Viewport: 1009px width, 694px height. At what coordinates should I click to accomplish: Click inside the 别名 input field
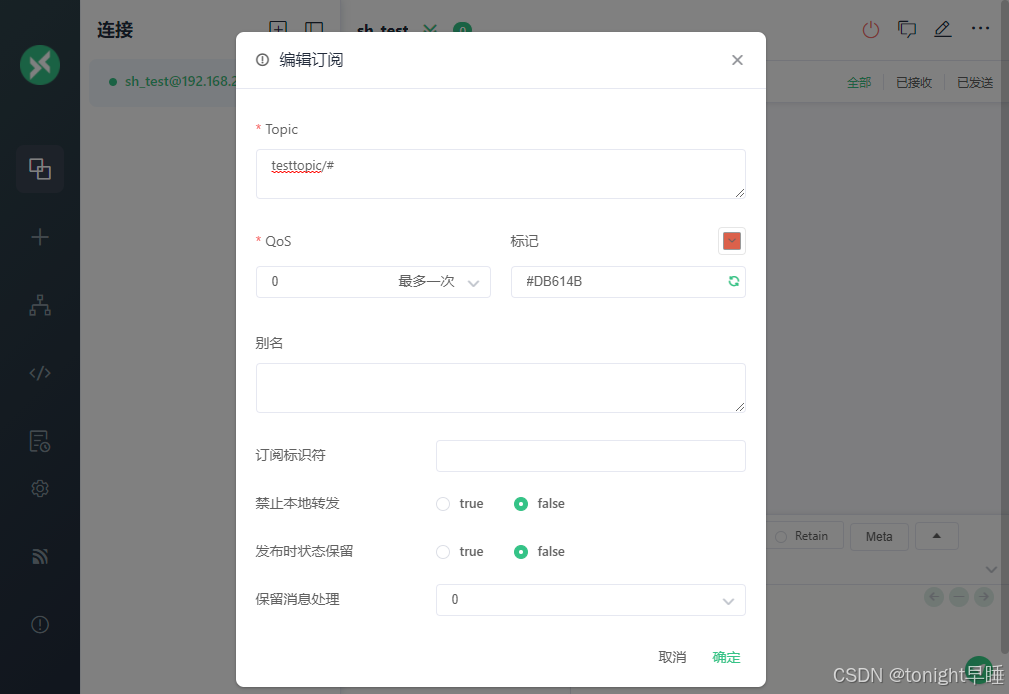tap(500, 387)
